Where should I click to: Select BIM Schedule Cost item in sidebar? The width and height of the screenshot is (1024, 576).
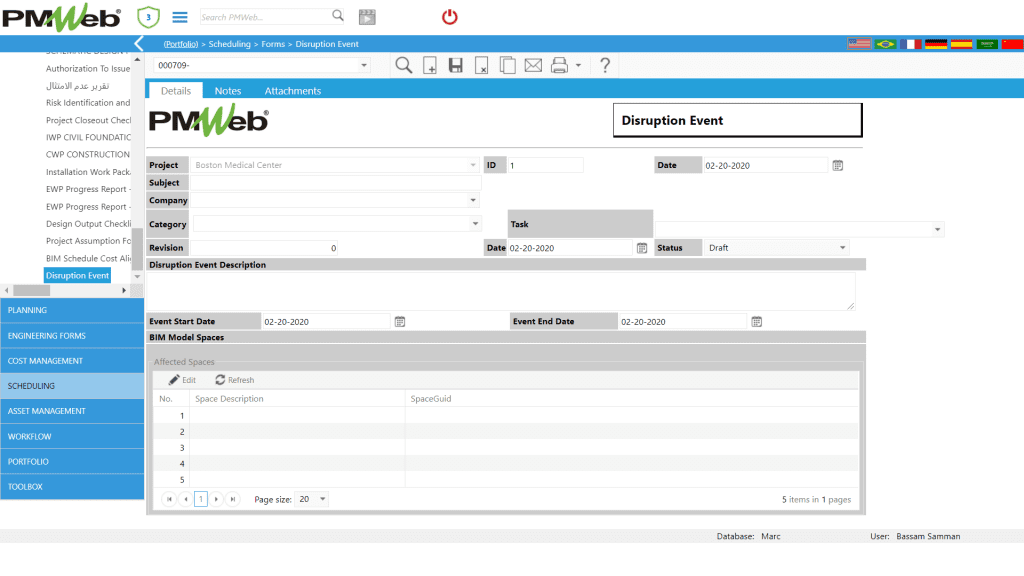[88, 259]
